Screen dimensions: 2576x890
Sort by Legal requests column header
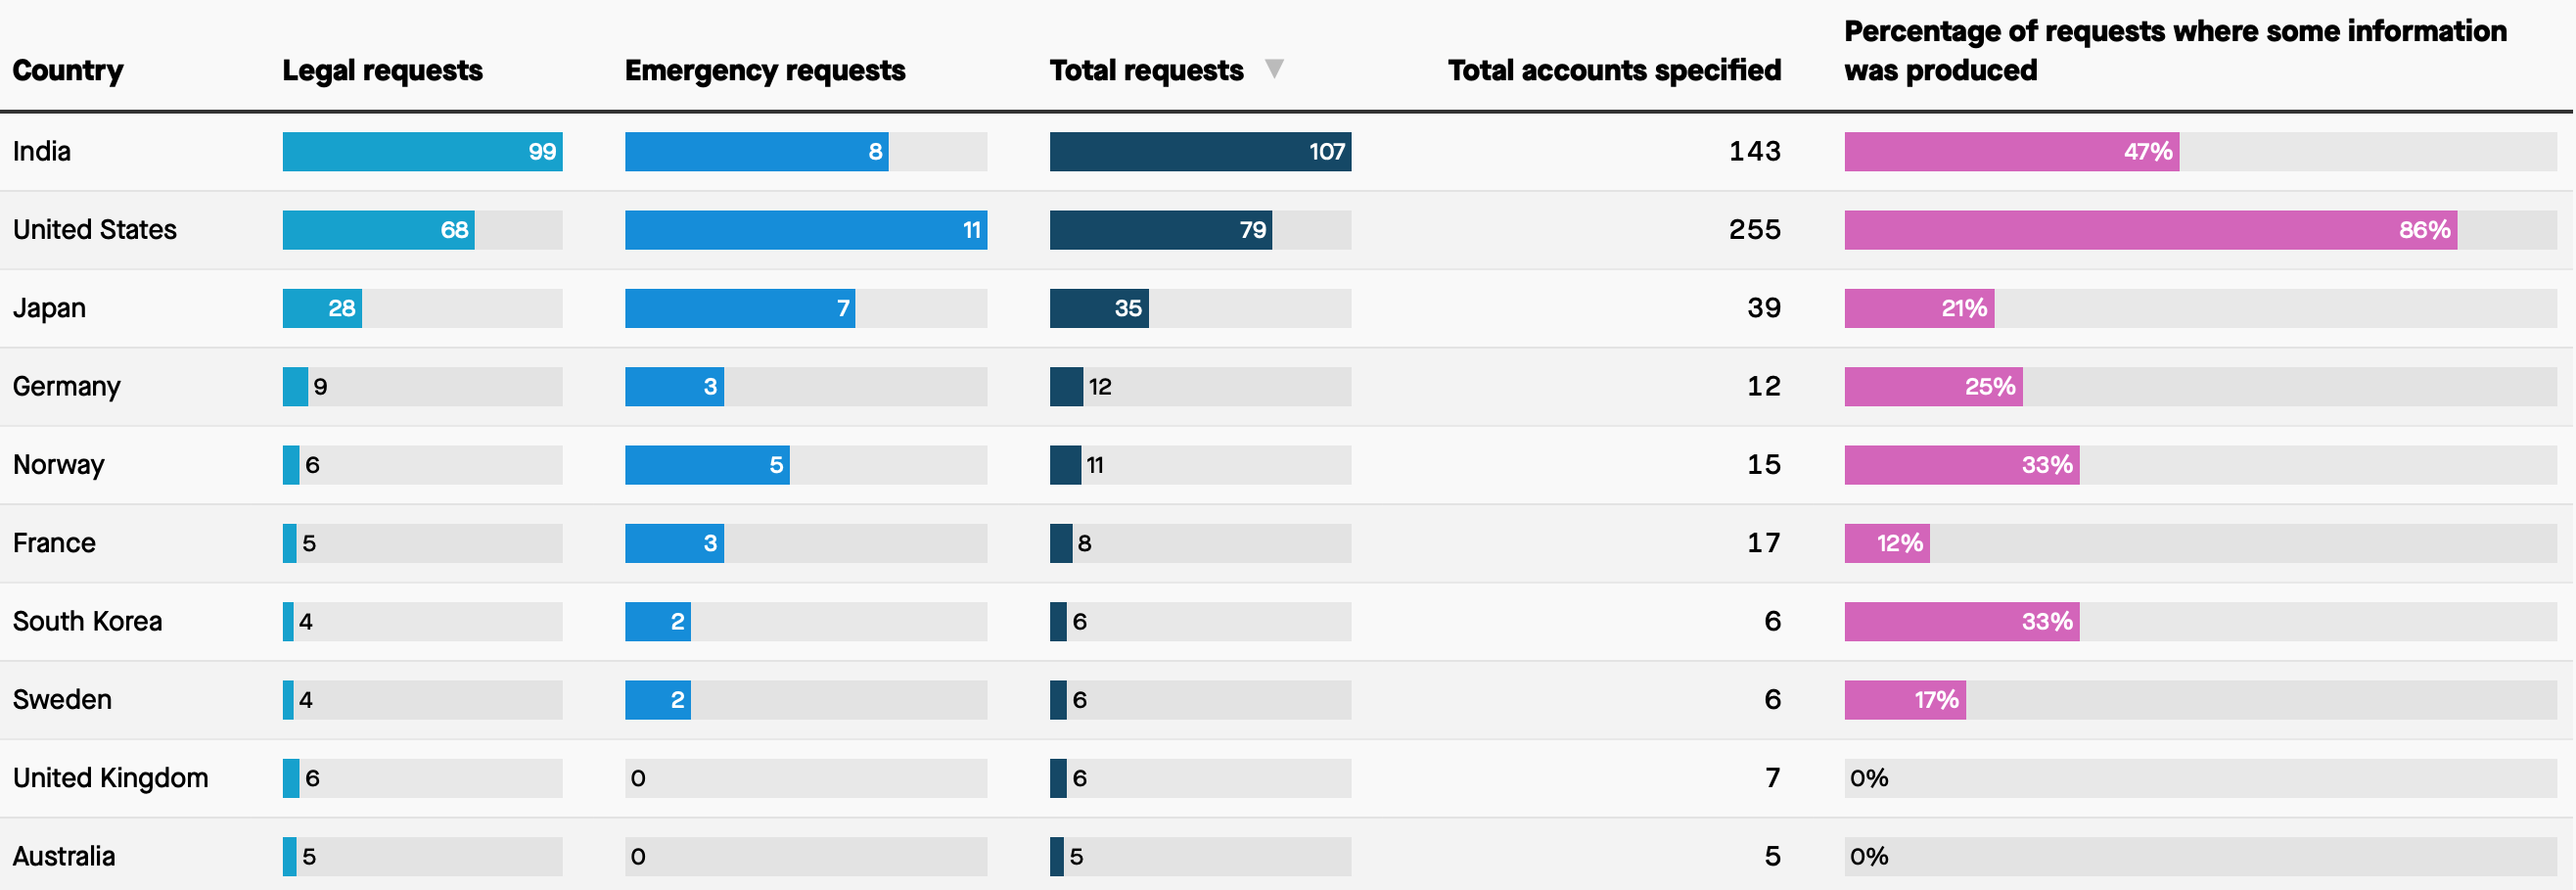[382, 71]
